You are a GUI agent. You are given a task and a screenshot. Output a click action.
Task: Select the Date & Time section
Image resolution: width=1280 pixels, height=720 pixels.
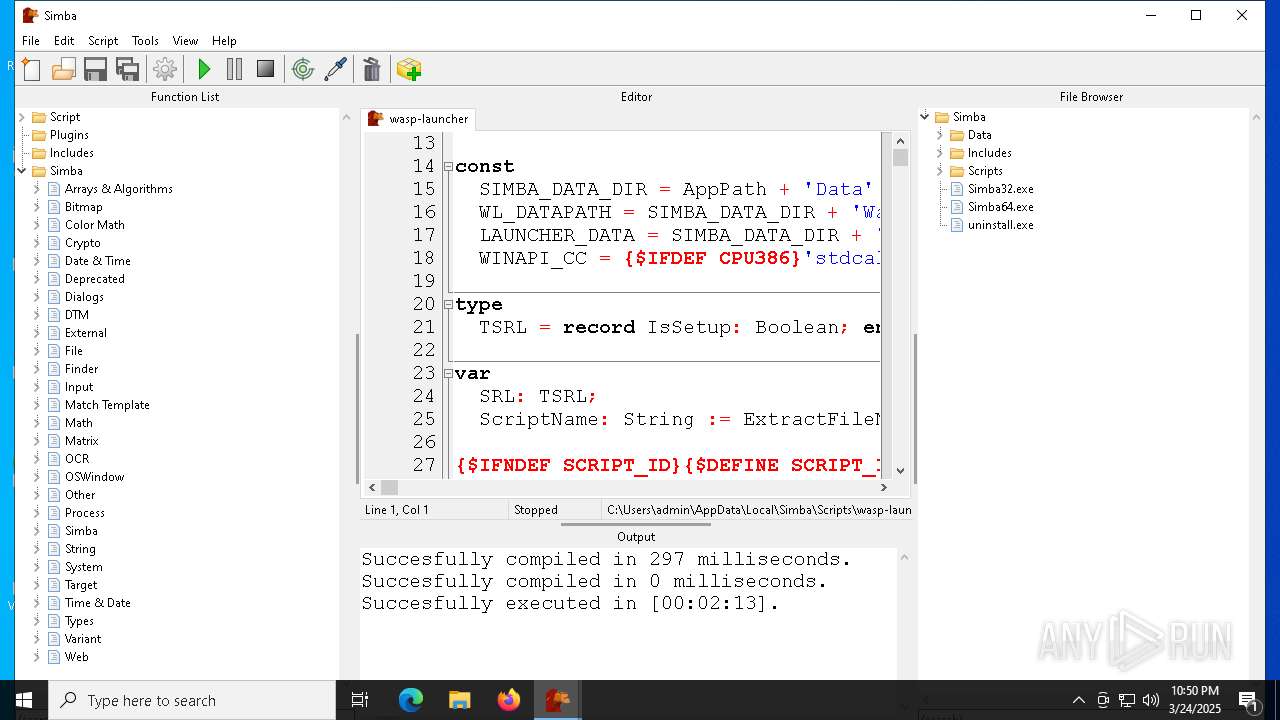click(98, 261)
